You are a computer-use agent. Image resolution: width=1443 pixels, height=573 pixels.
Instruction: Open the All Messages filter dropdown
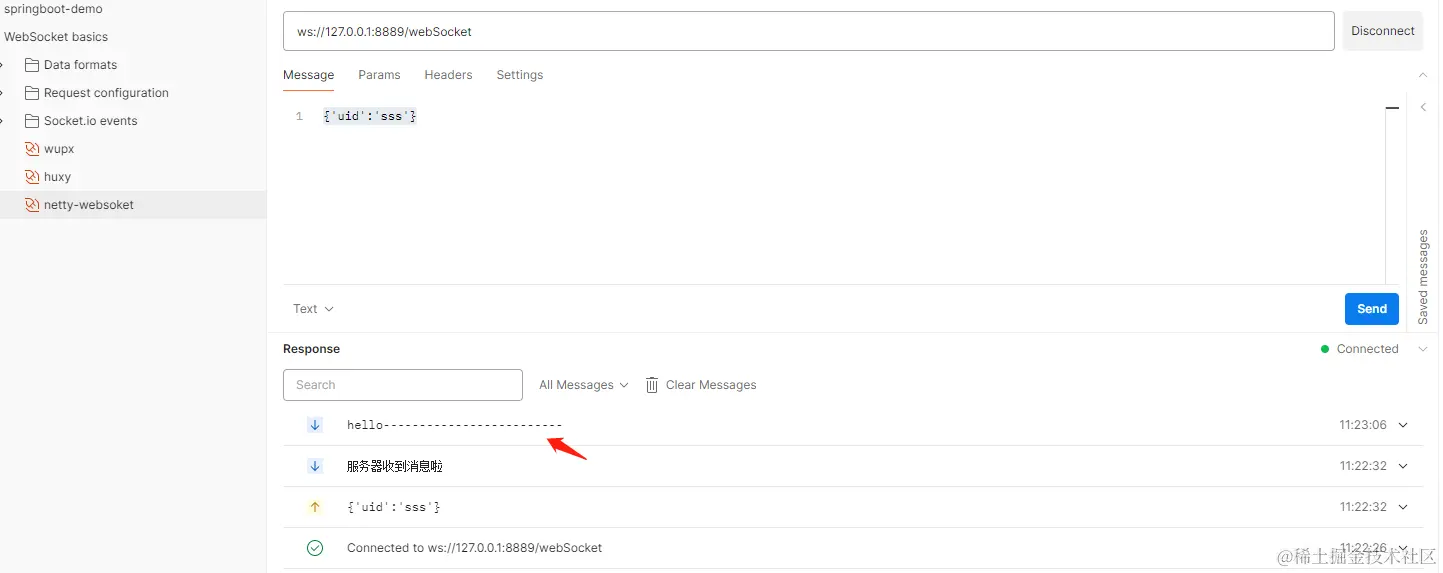click(x=584, y=385)
